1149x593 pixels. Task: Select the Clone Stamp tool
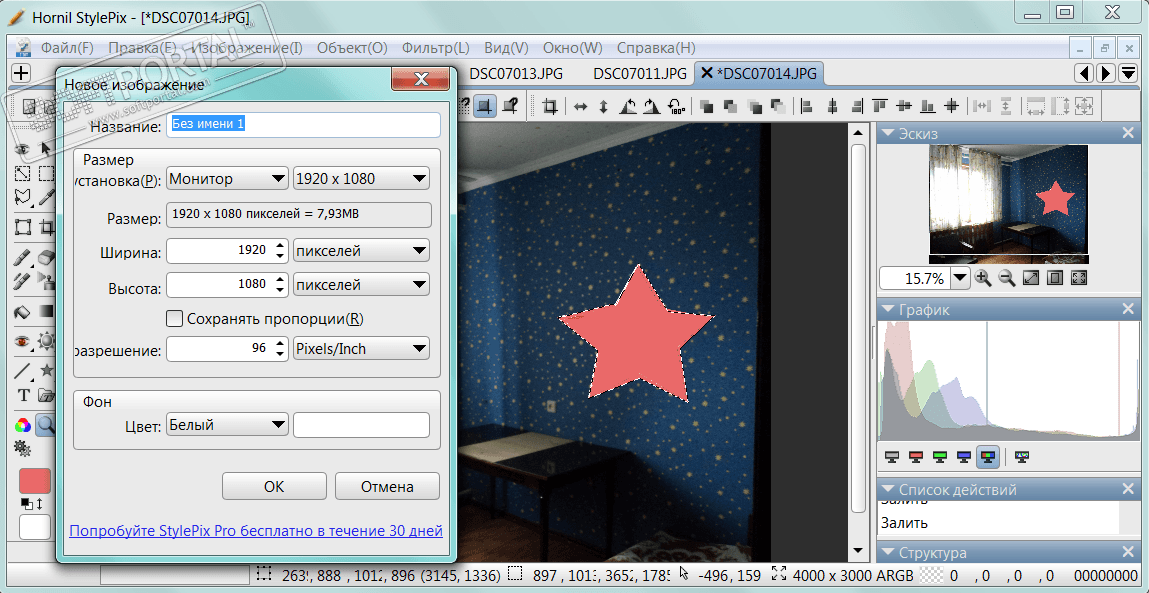click(x=46, y=281)
